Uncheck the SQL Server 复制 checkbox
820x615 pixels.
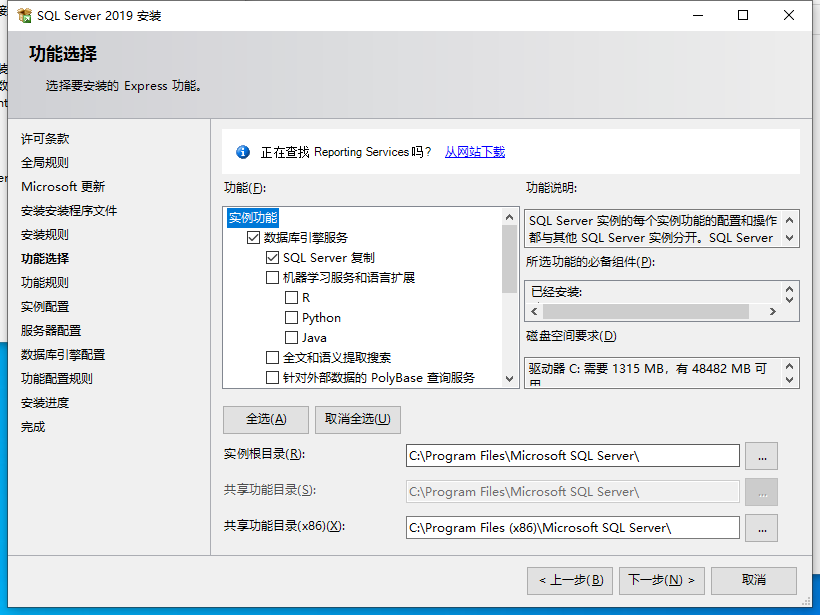tap(272, 258)
